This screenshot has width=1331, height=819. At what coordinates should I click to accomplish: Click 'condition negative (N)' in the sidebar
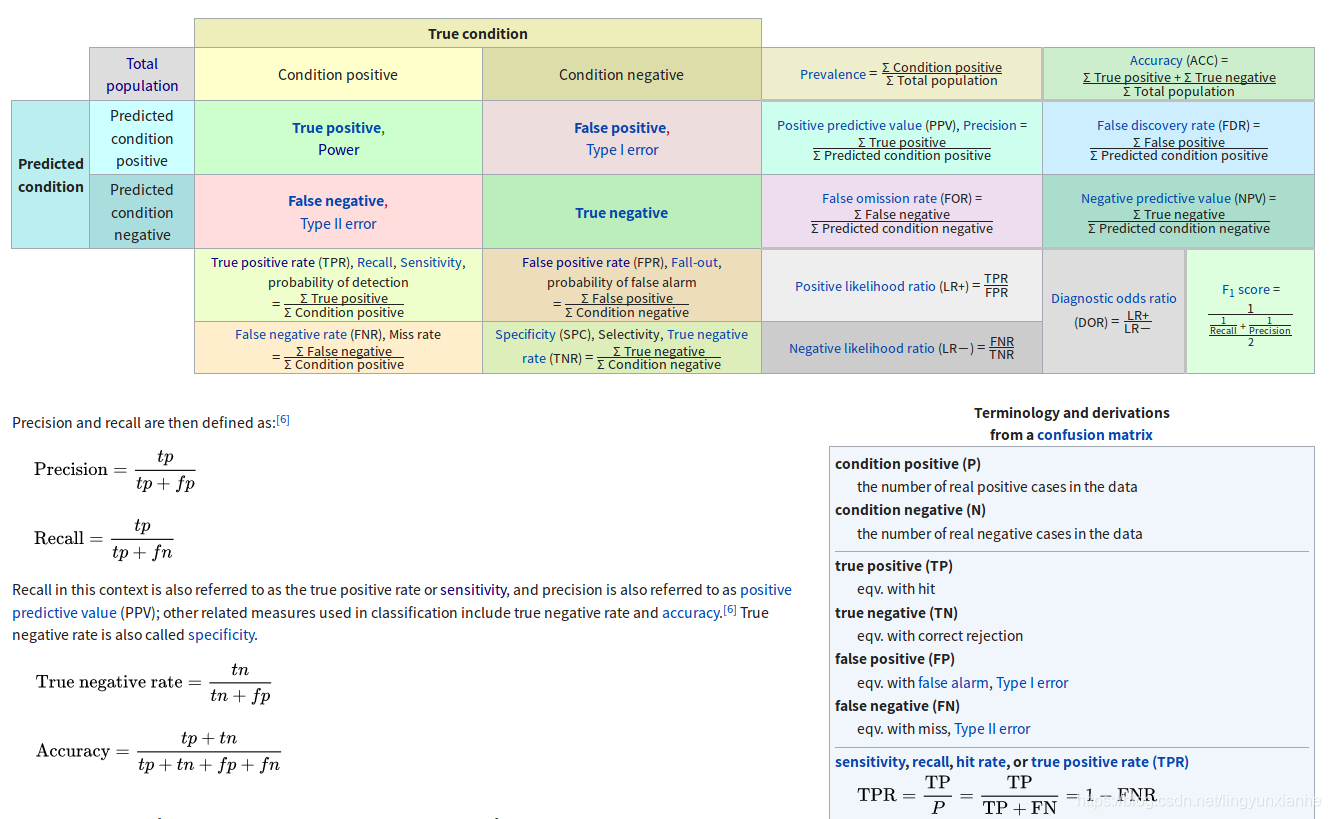(911, 510)
